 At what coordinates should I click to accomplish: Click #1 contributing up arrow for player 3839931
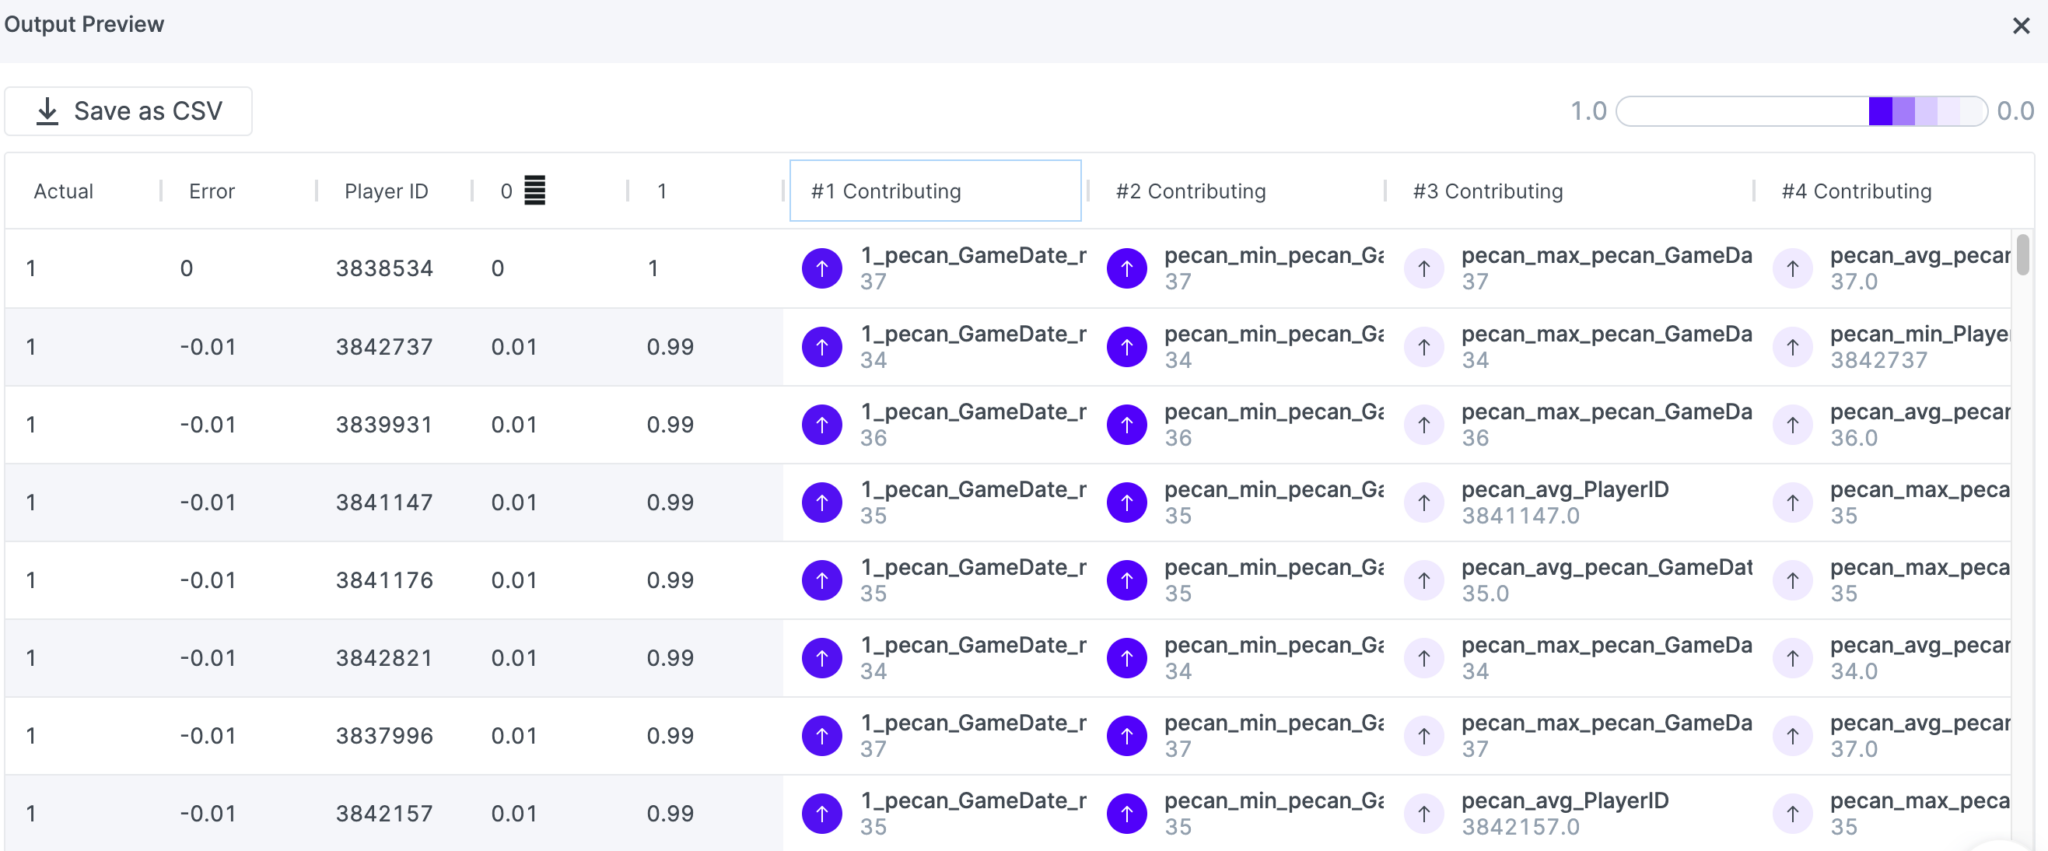pos(822,425)
